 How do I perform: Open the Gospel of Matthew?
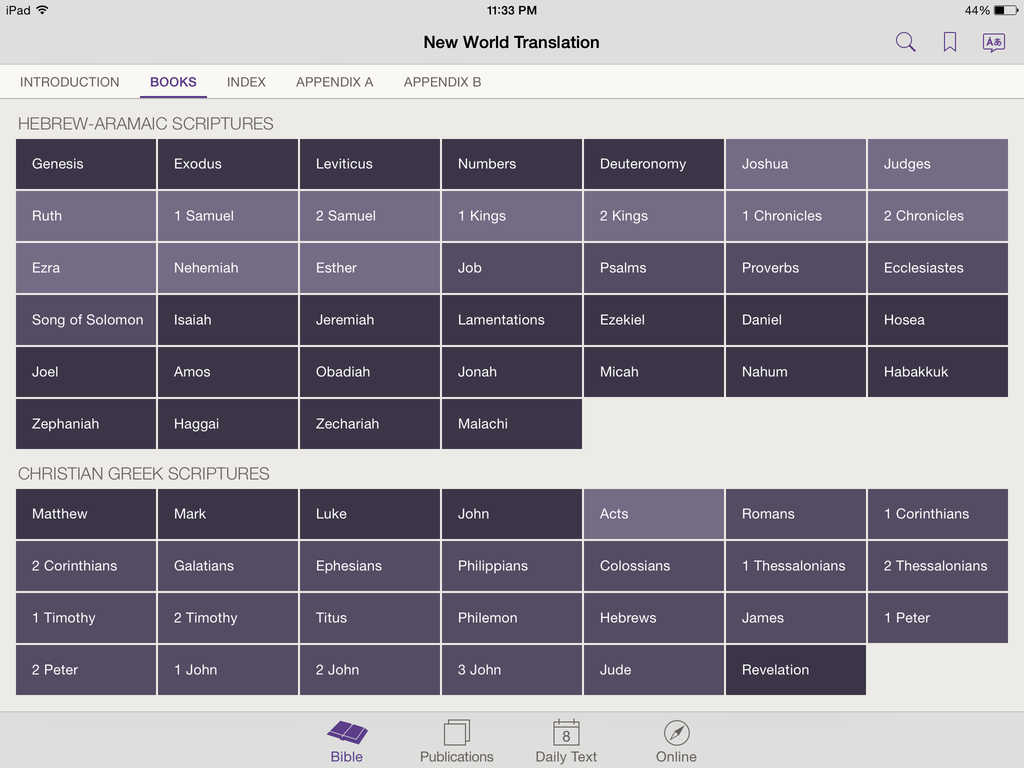point(86,514)
